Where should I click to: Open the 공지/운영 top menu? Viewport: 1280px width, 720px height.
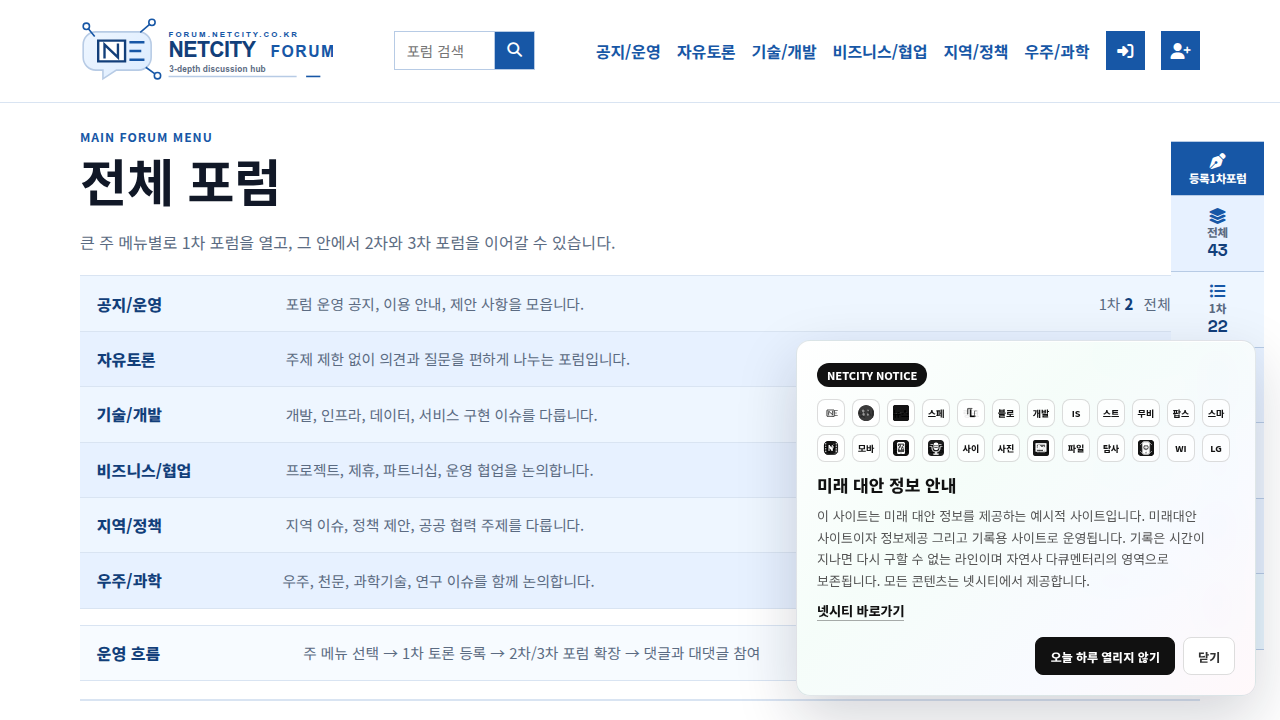(628, 52)
